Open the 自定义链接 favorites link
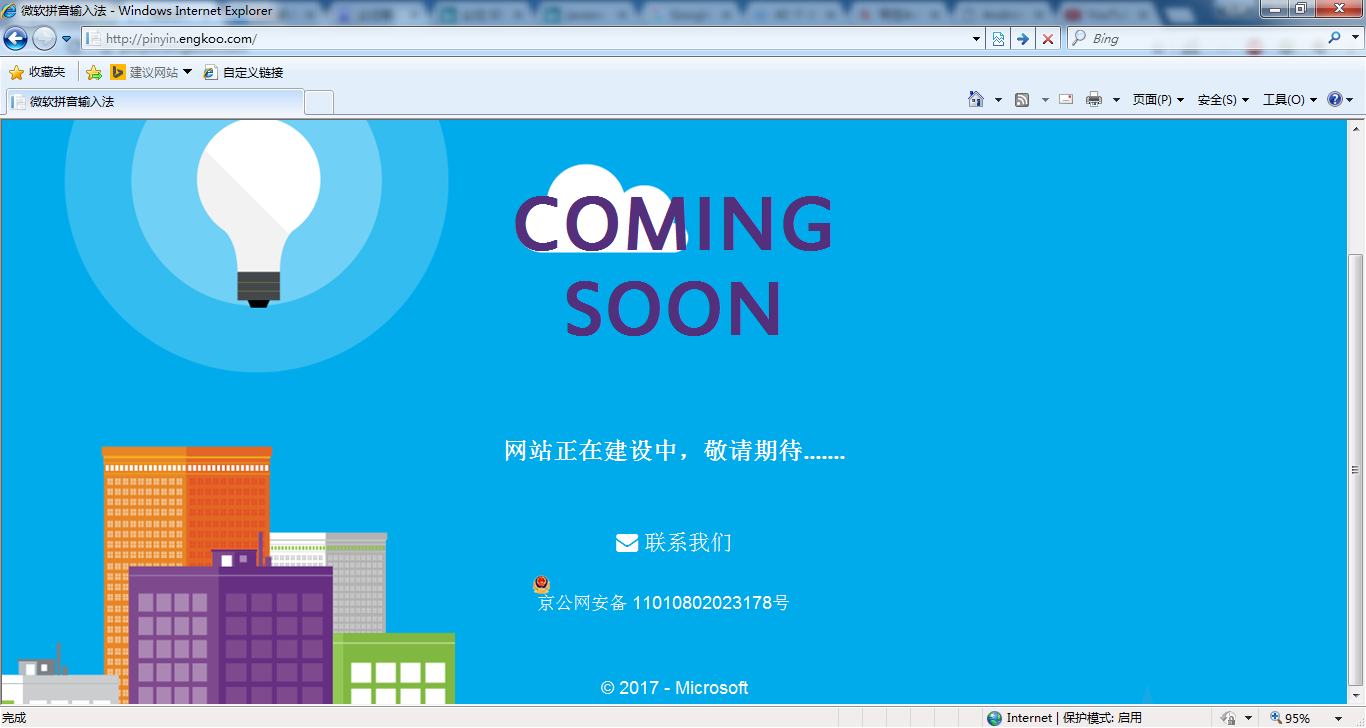 (243, 72)
